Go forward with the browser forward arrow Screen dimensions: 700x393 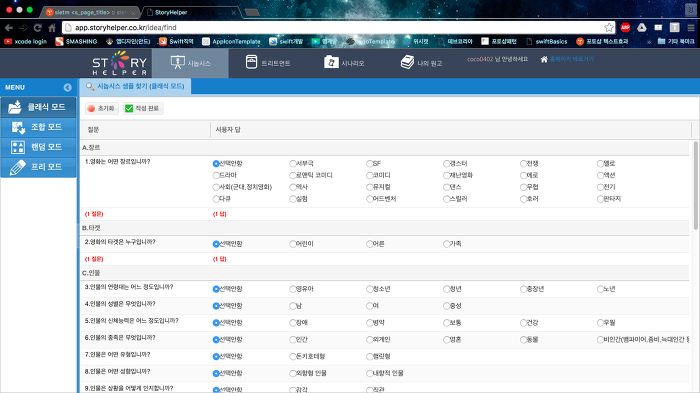[23, 28]
